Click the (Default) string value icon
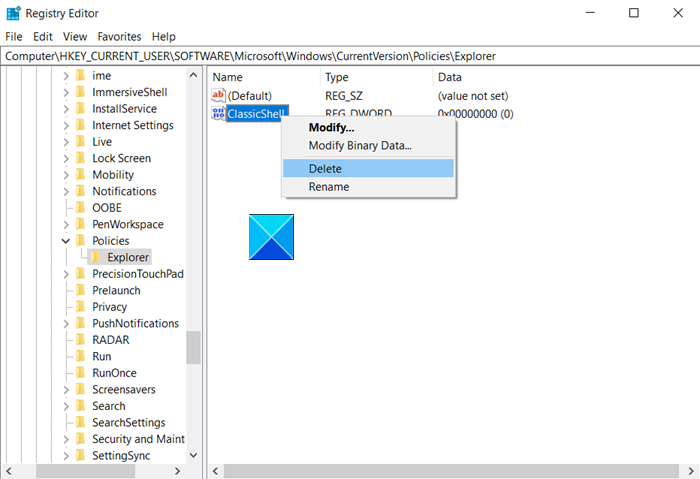The image size is (700, 479). pos(218,96)
